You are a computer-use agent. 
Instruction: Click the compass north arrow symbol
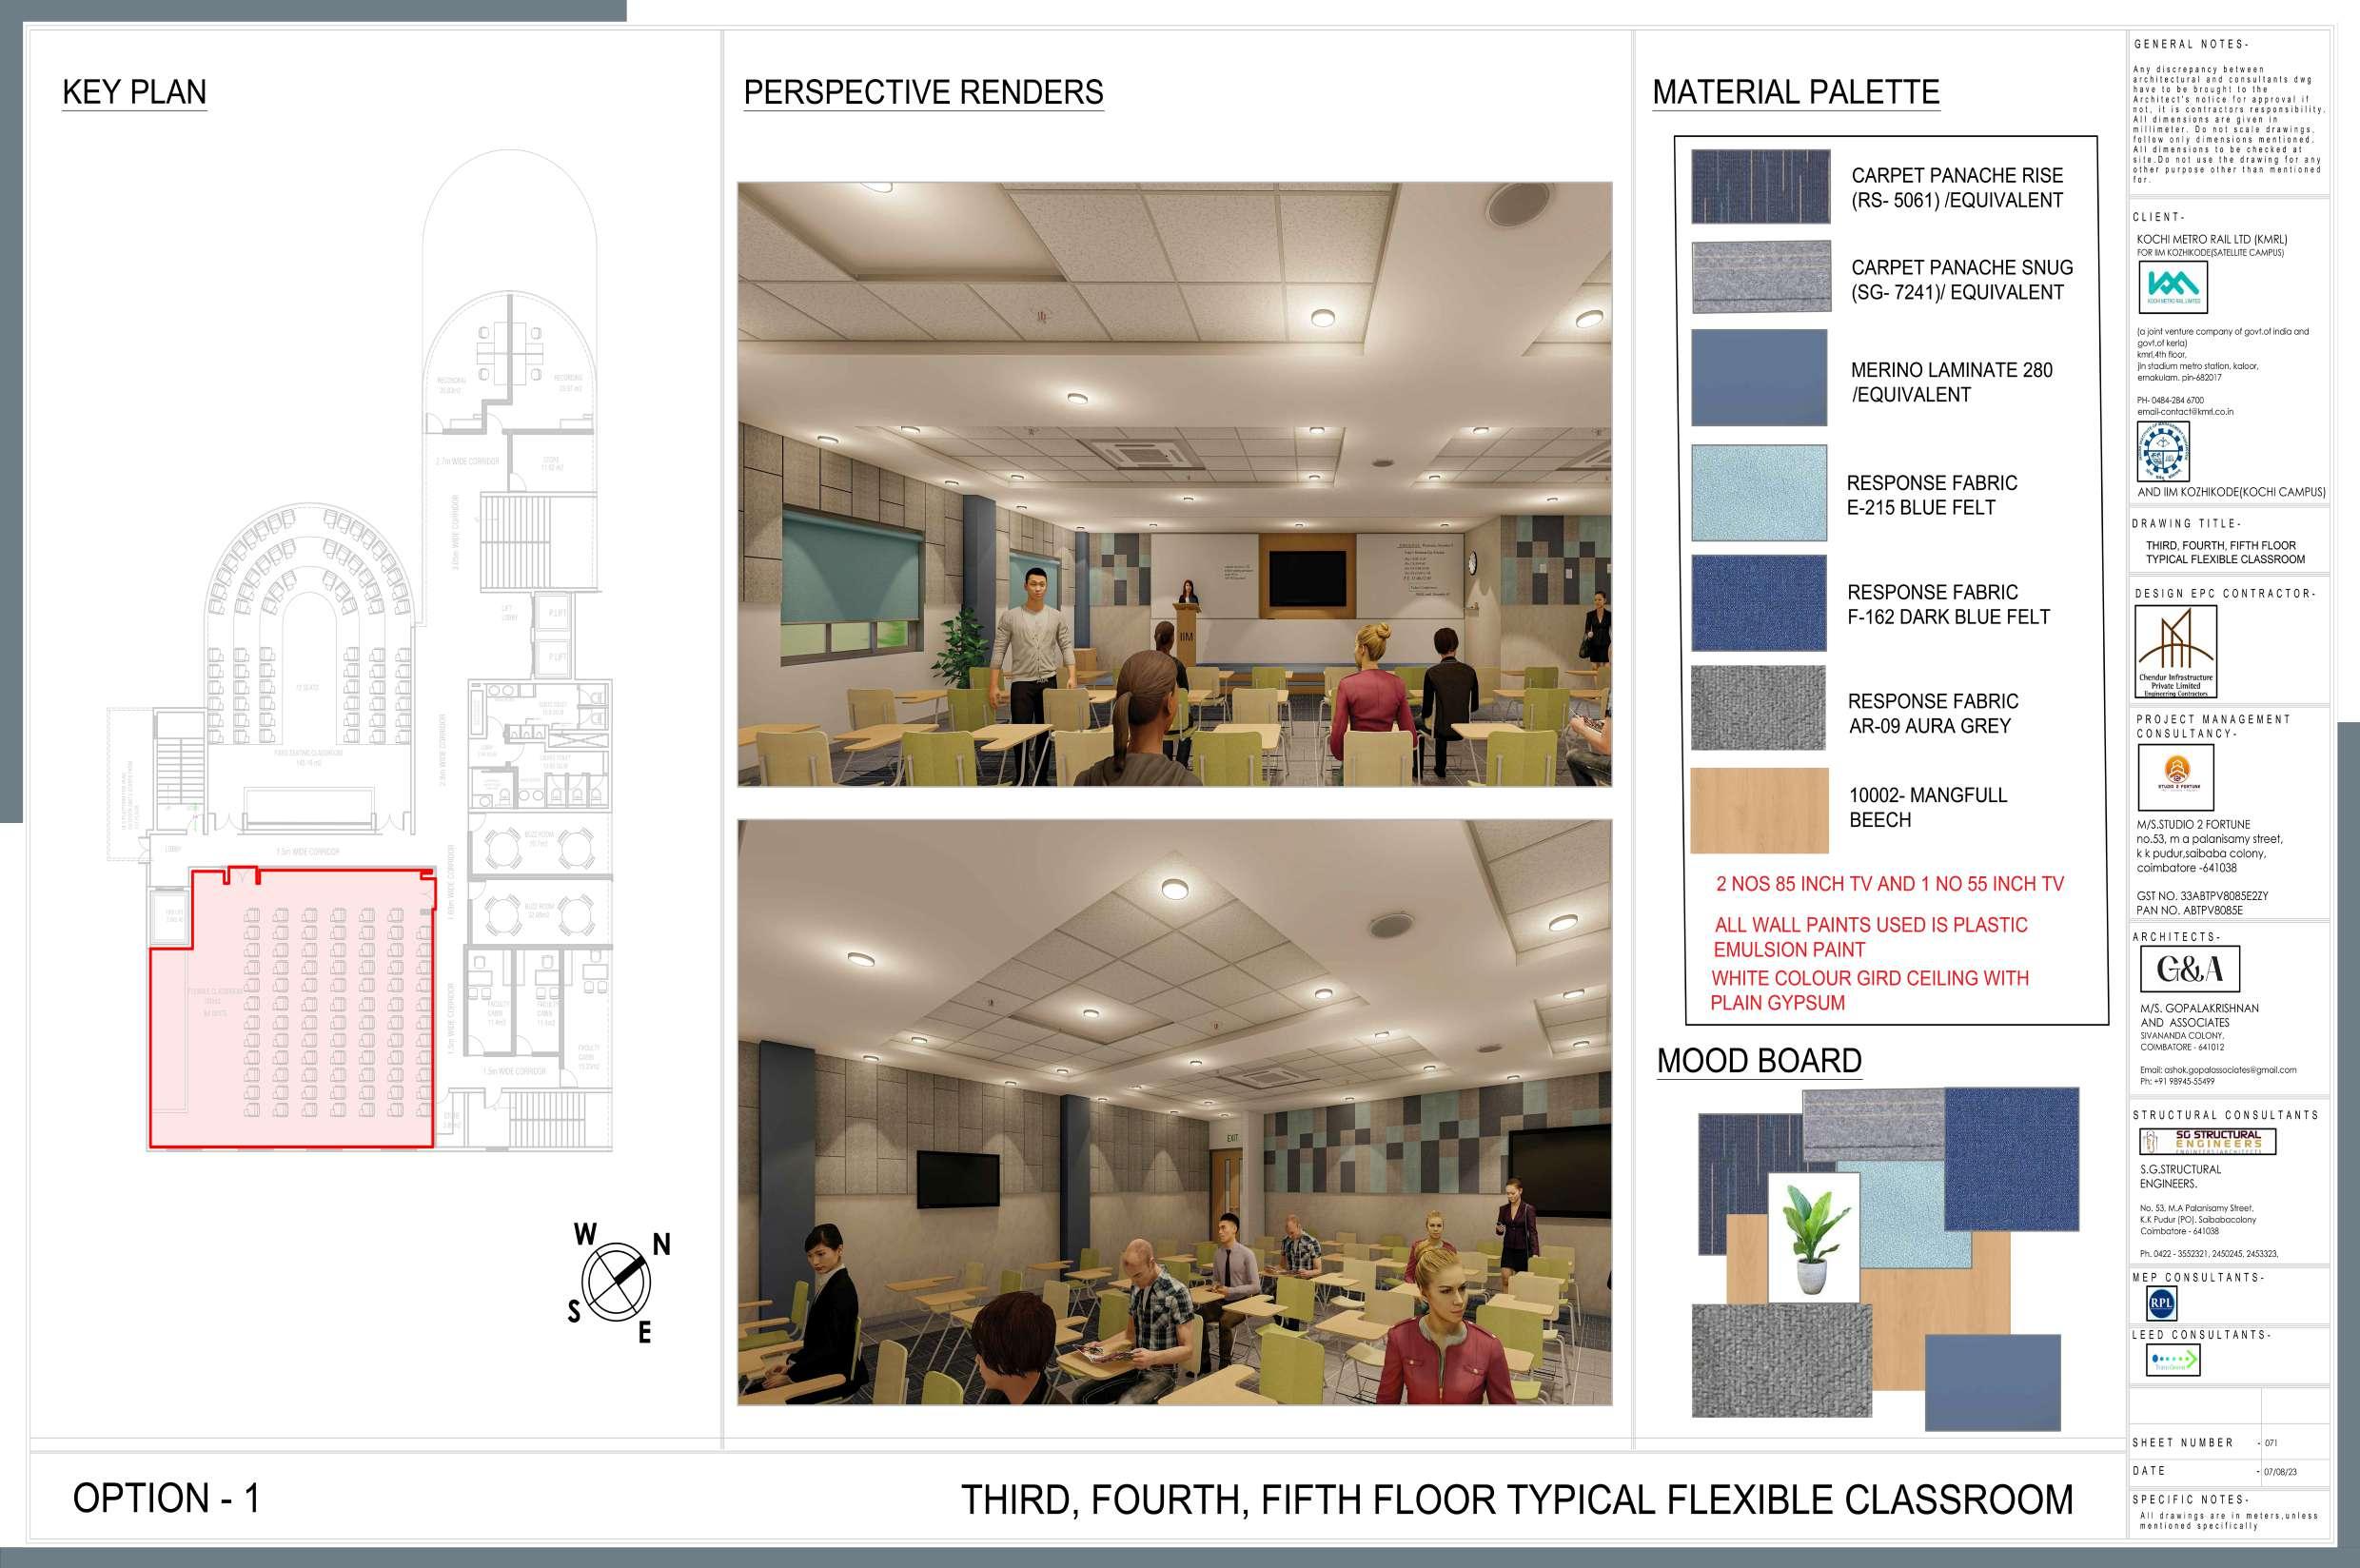[618, 1282]
